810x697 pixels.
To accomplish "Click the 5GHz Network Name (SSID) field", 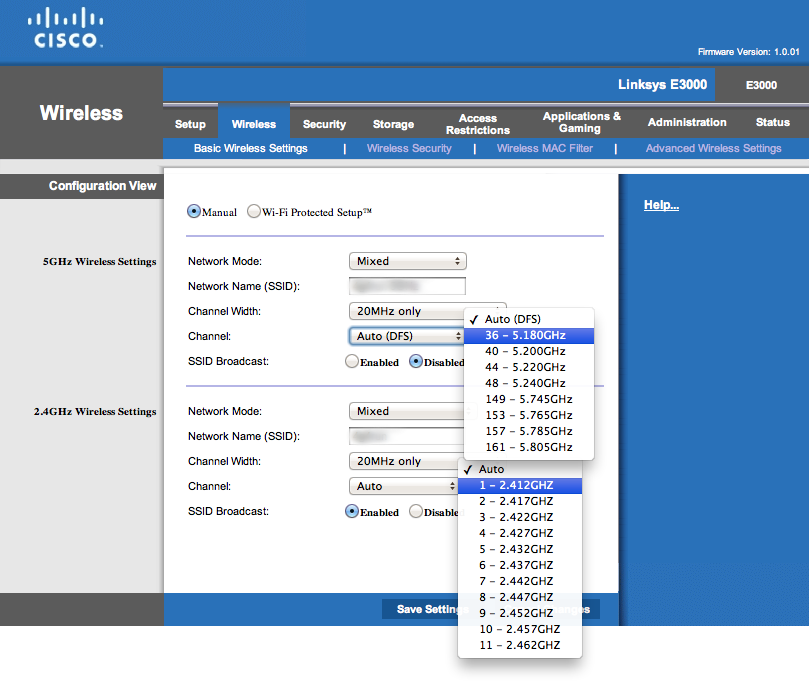I will 408,286.
